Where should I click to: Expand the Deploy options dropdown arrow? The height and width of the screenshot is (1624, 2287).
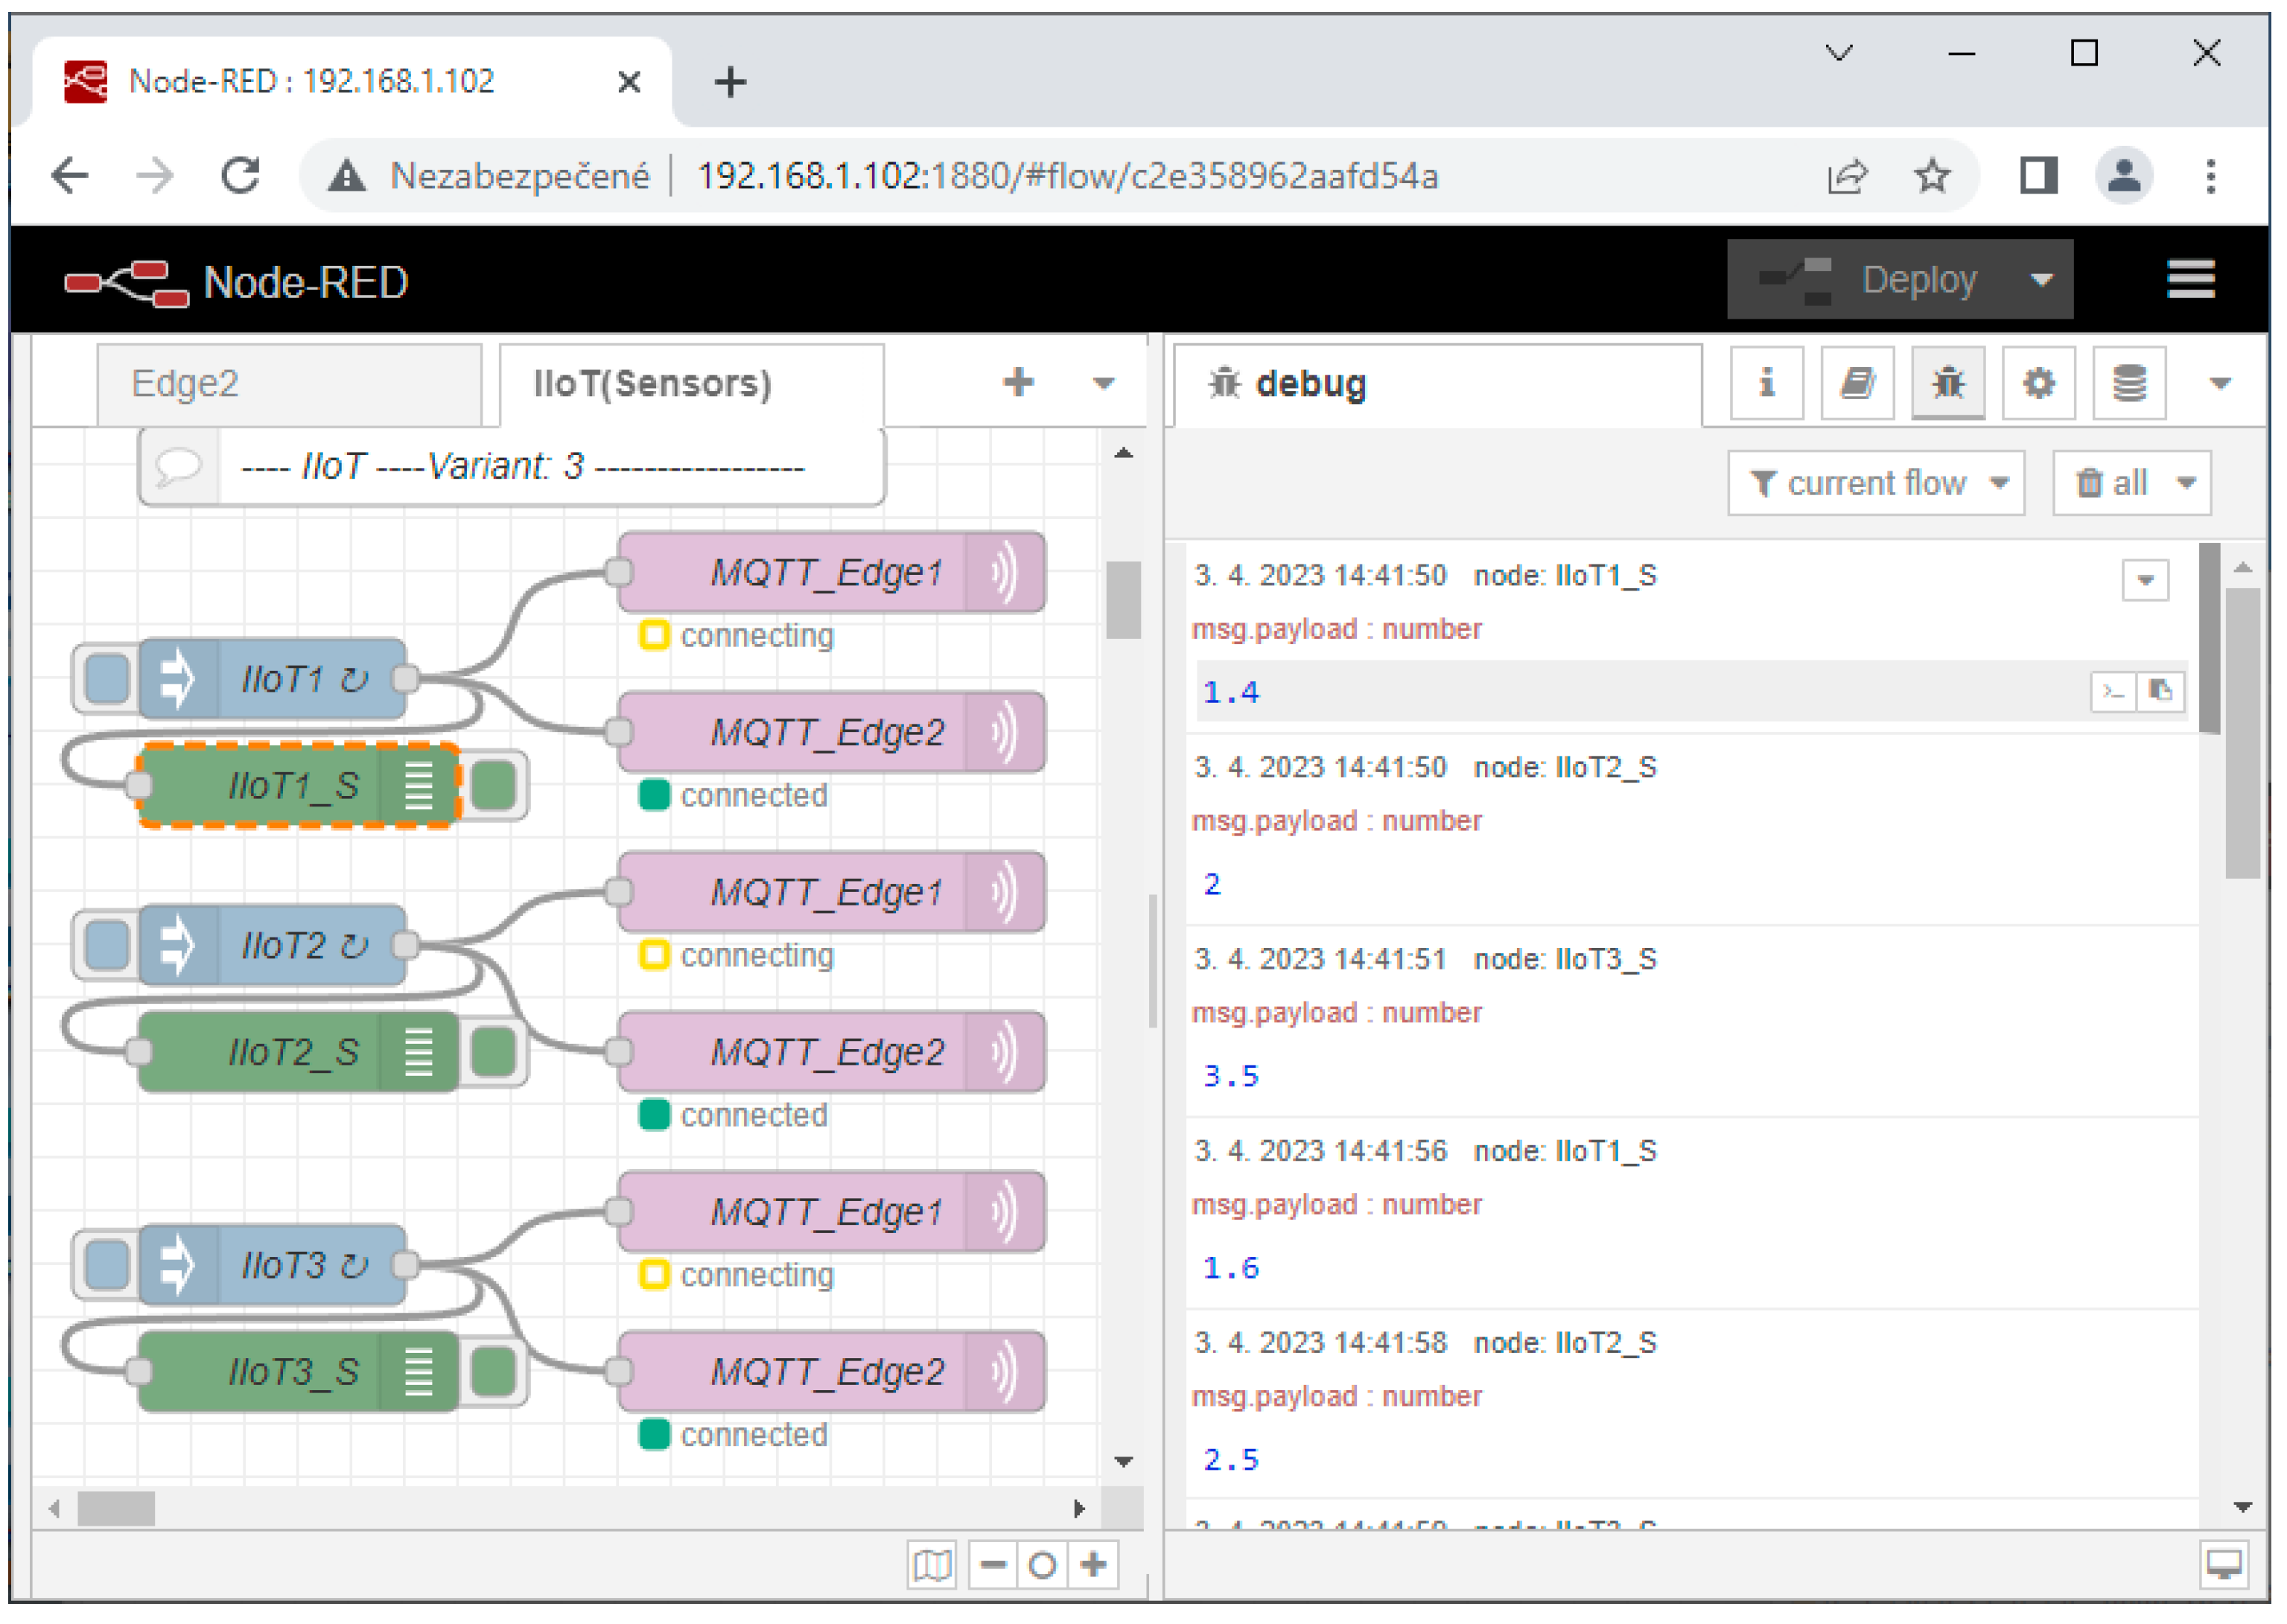pos(2042,280)
